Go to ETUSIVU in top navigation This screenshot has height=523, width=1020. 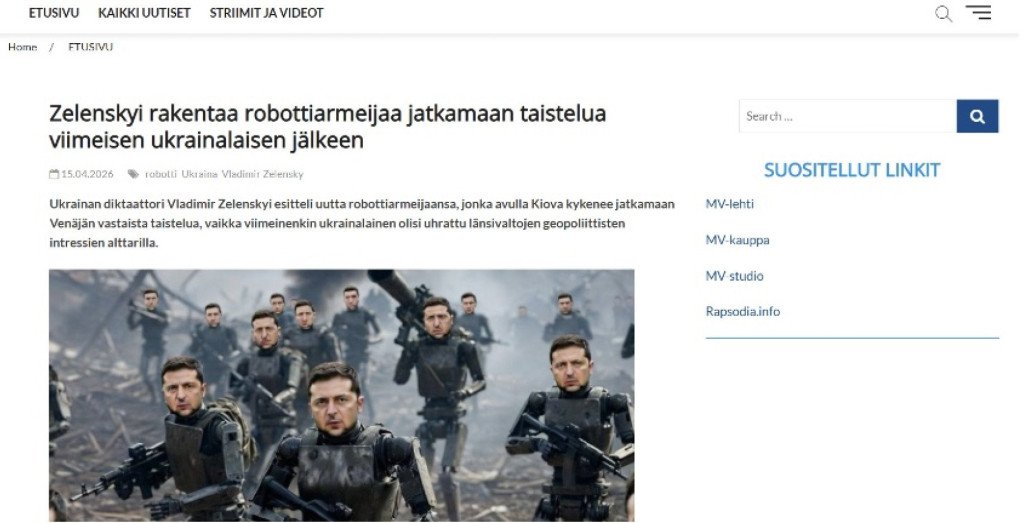(54, 13)
